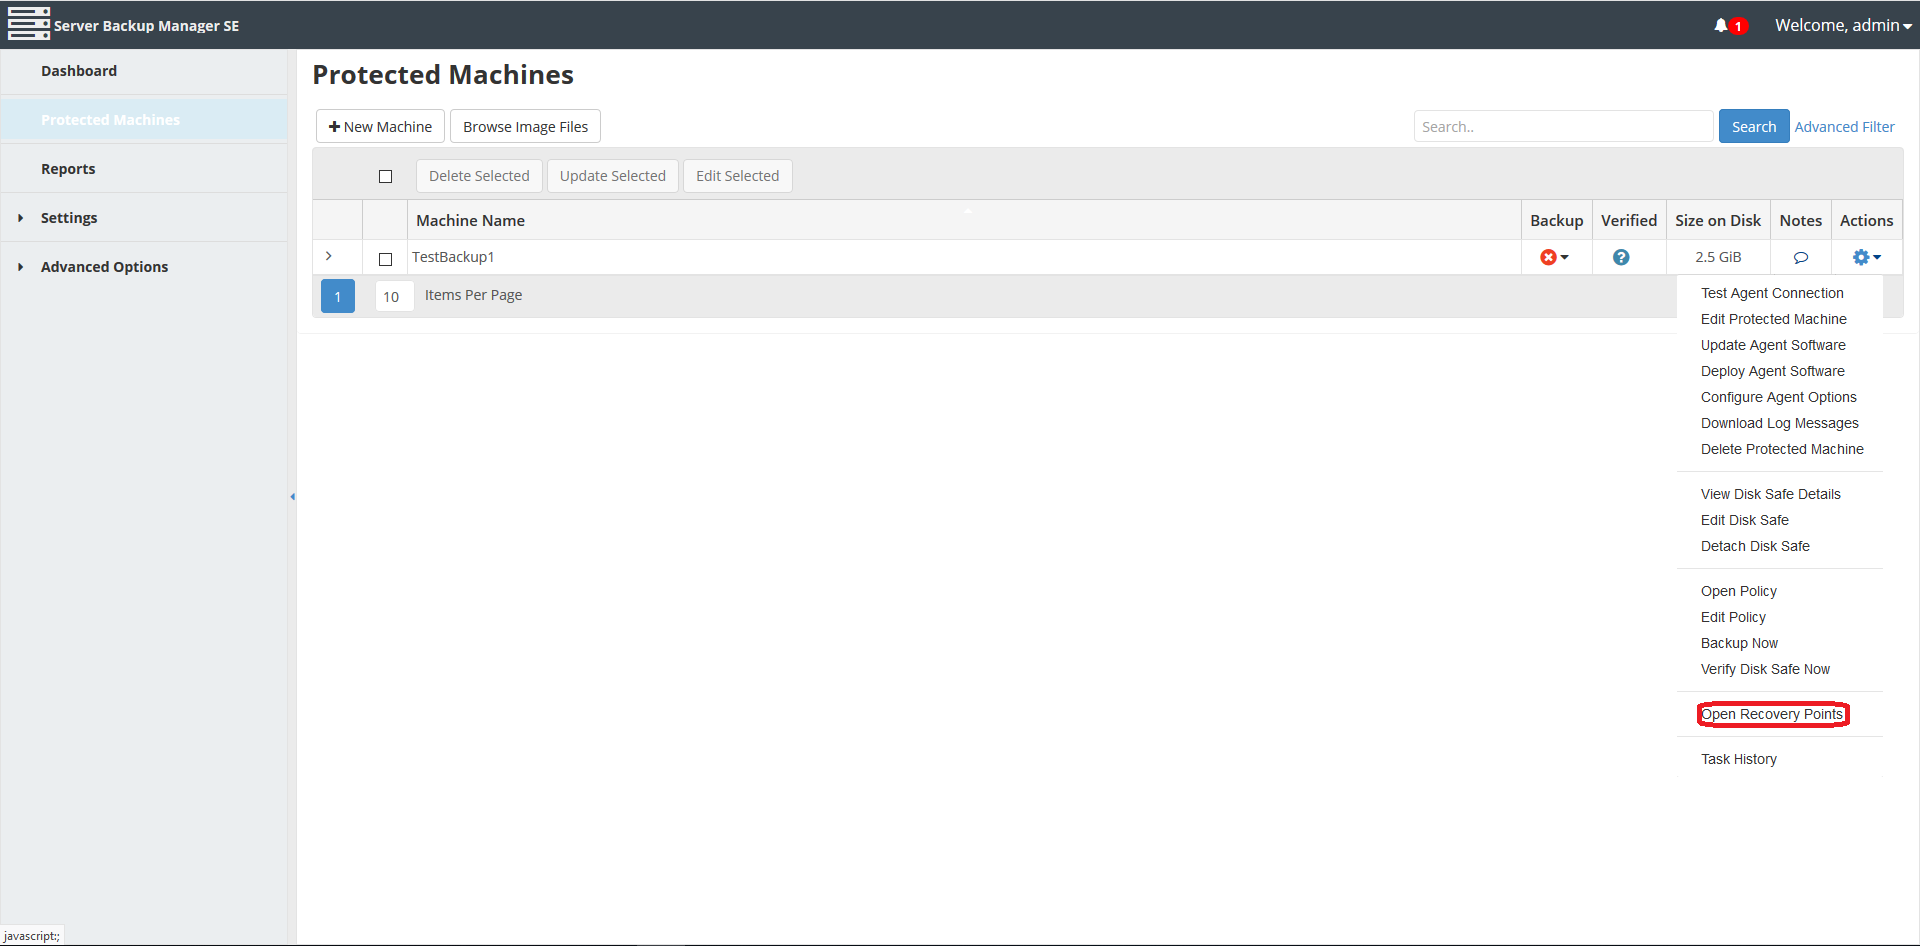1920x946 pixels.
Task: Open Configure Agent Options menu entry
Action: [x=1779, y=397]
